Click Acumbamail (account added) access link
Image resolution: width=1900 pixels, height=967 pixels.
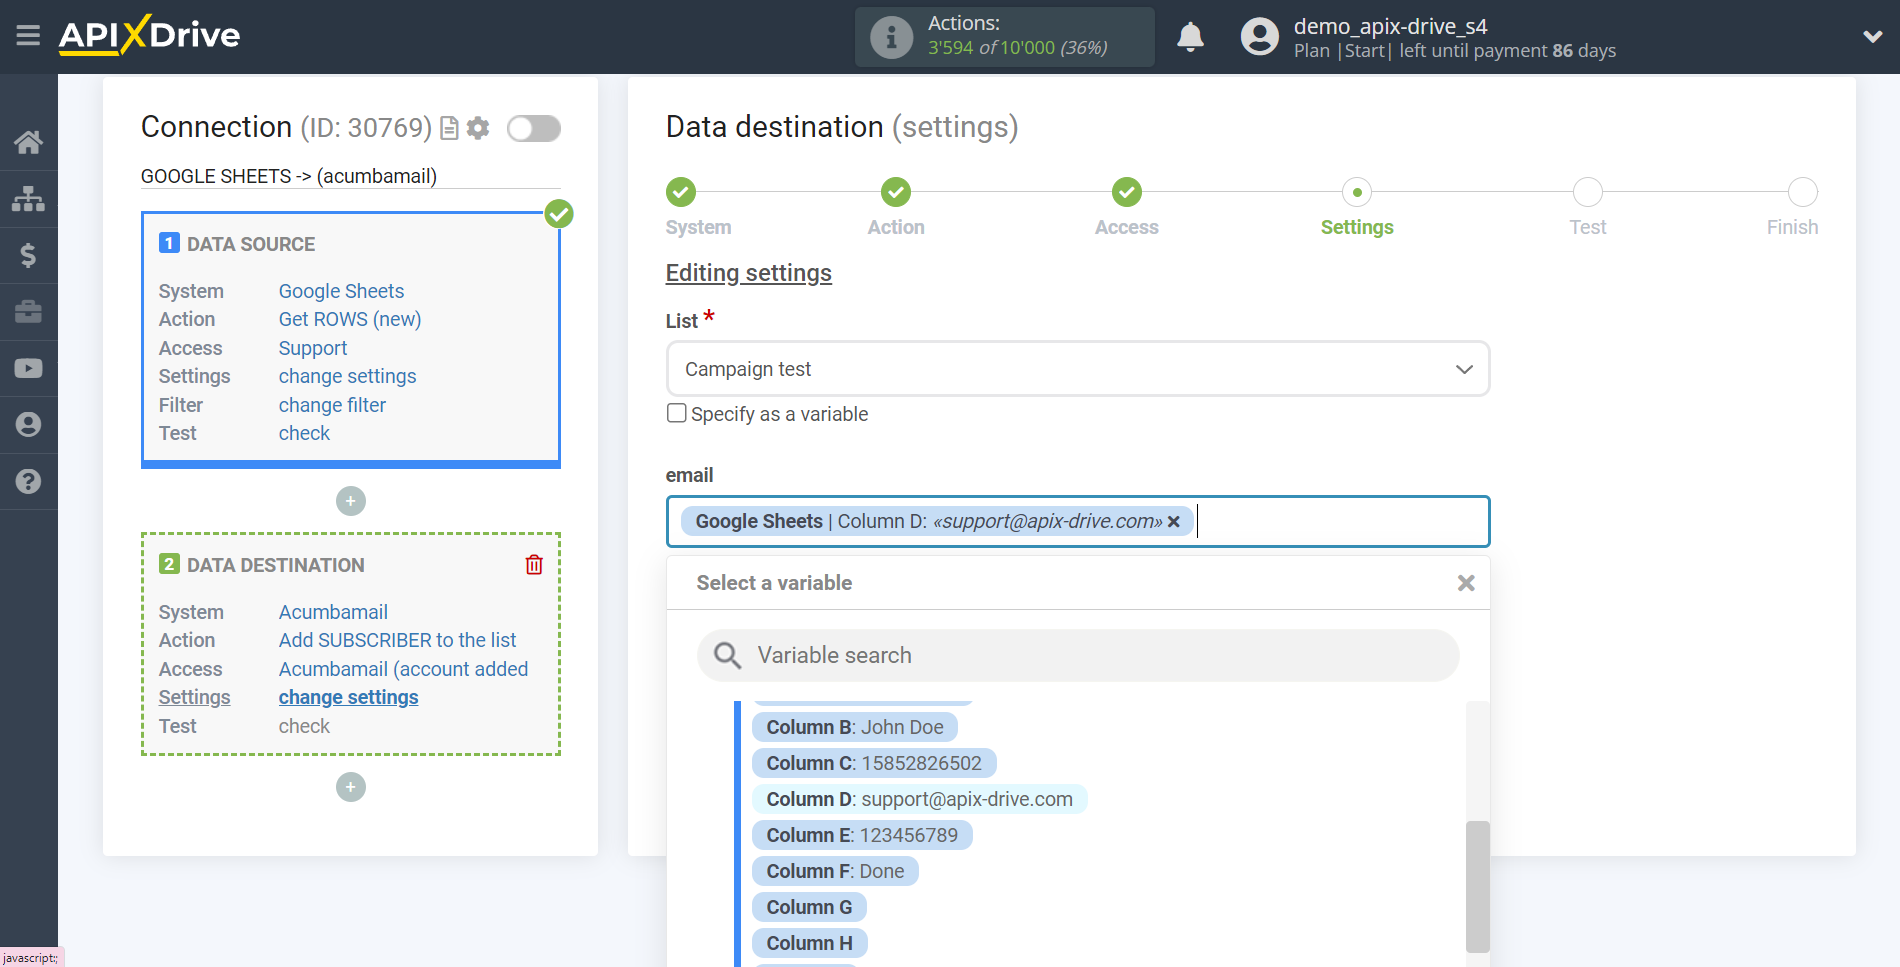(403, 669)
